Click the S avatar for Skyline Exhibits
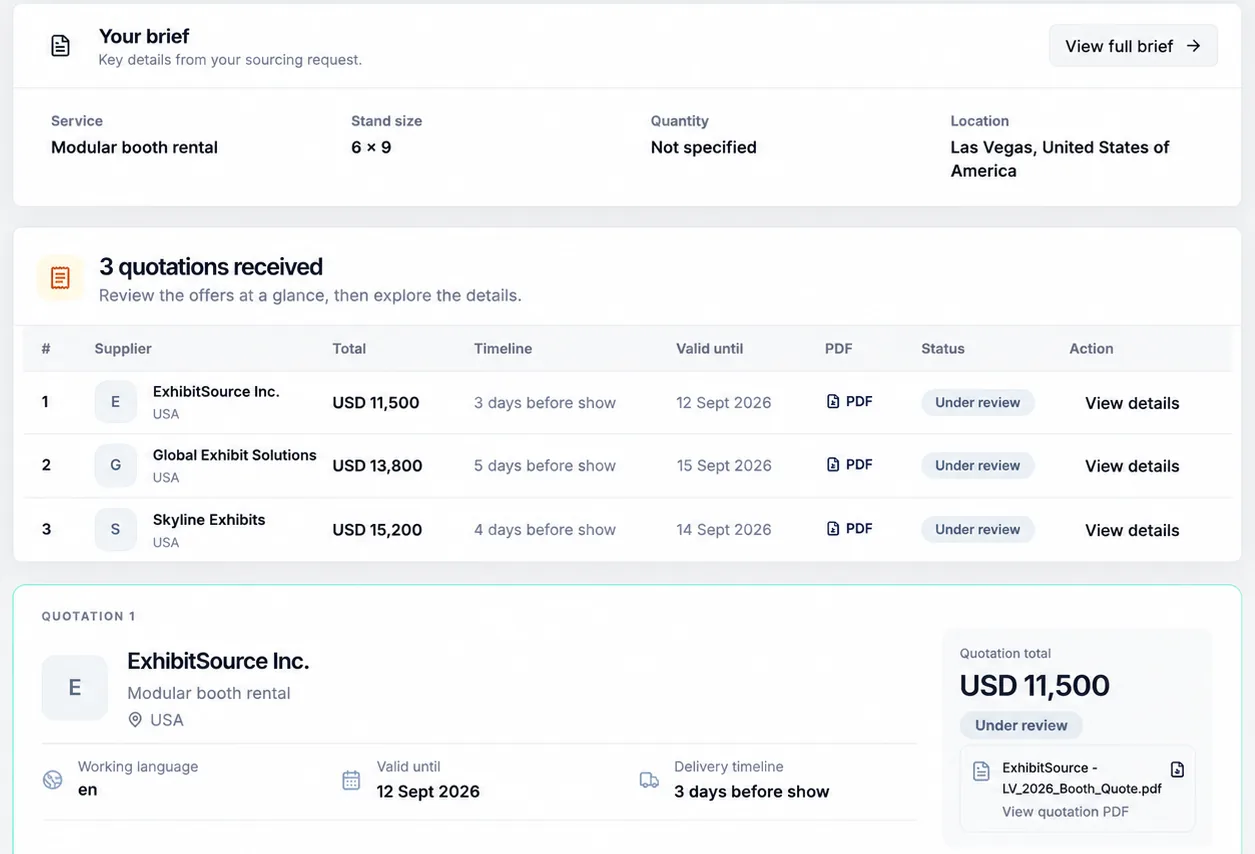1255x854 pixels. [x=115, y=529]
